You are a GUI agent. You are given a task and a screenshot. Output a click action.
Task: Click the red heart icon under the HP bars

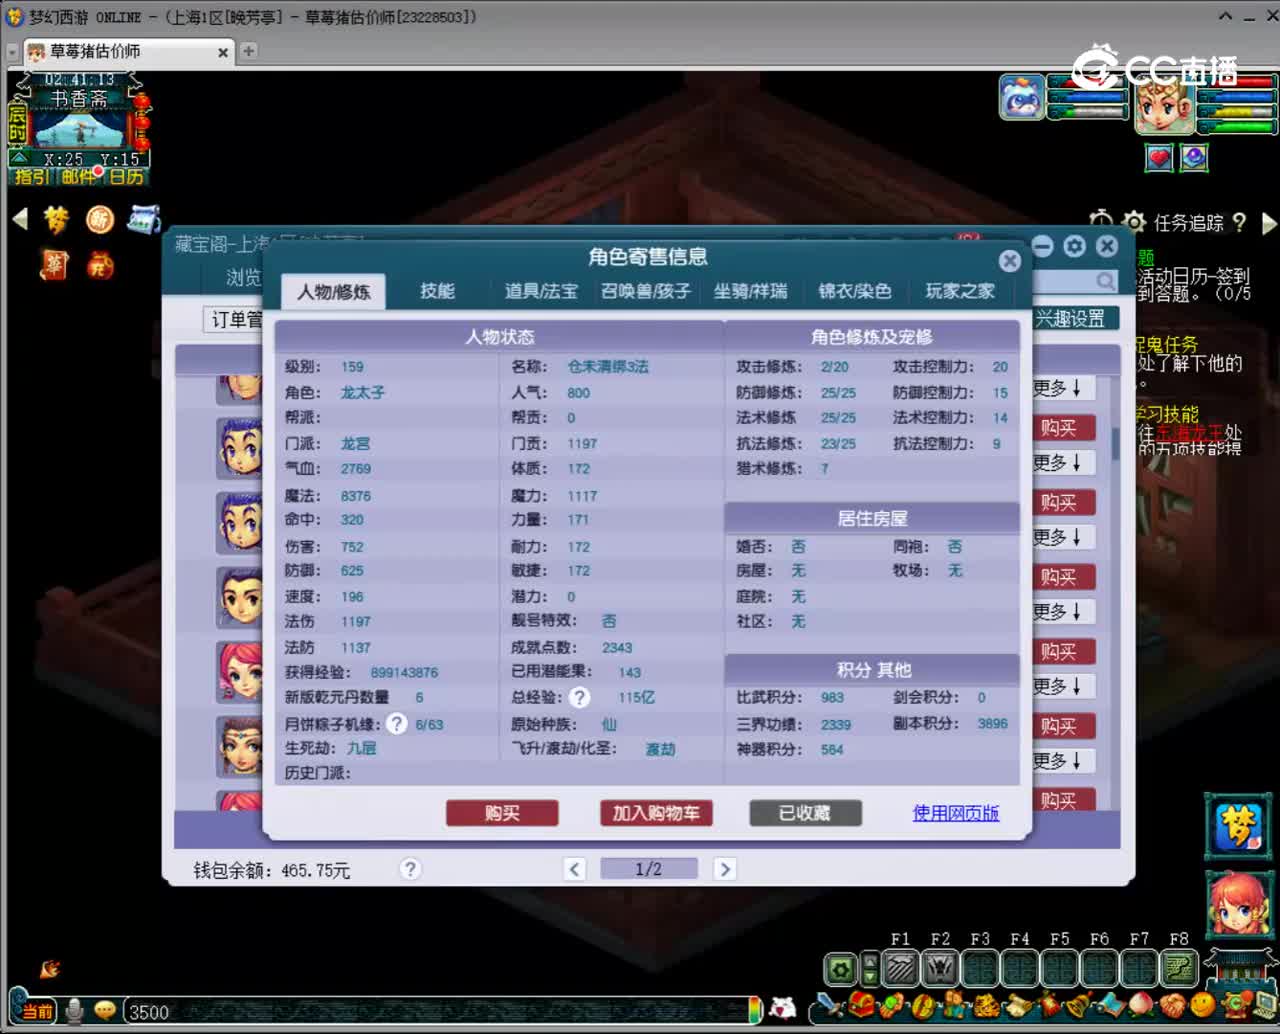tap(1158, 157)
